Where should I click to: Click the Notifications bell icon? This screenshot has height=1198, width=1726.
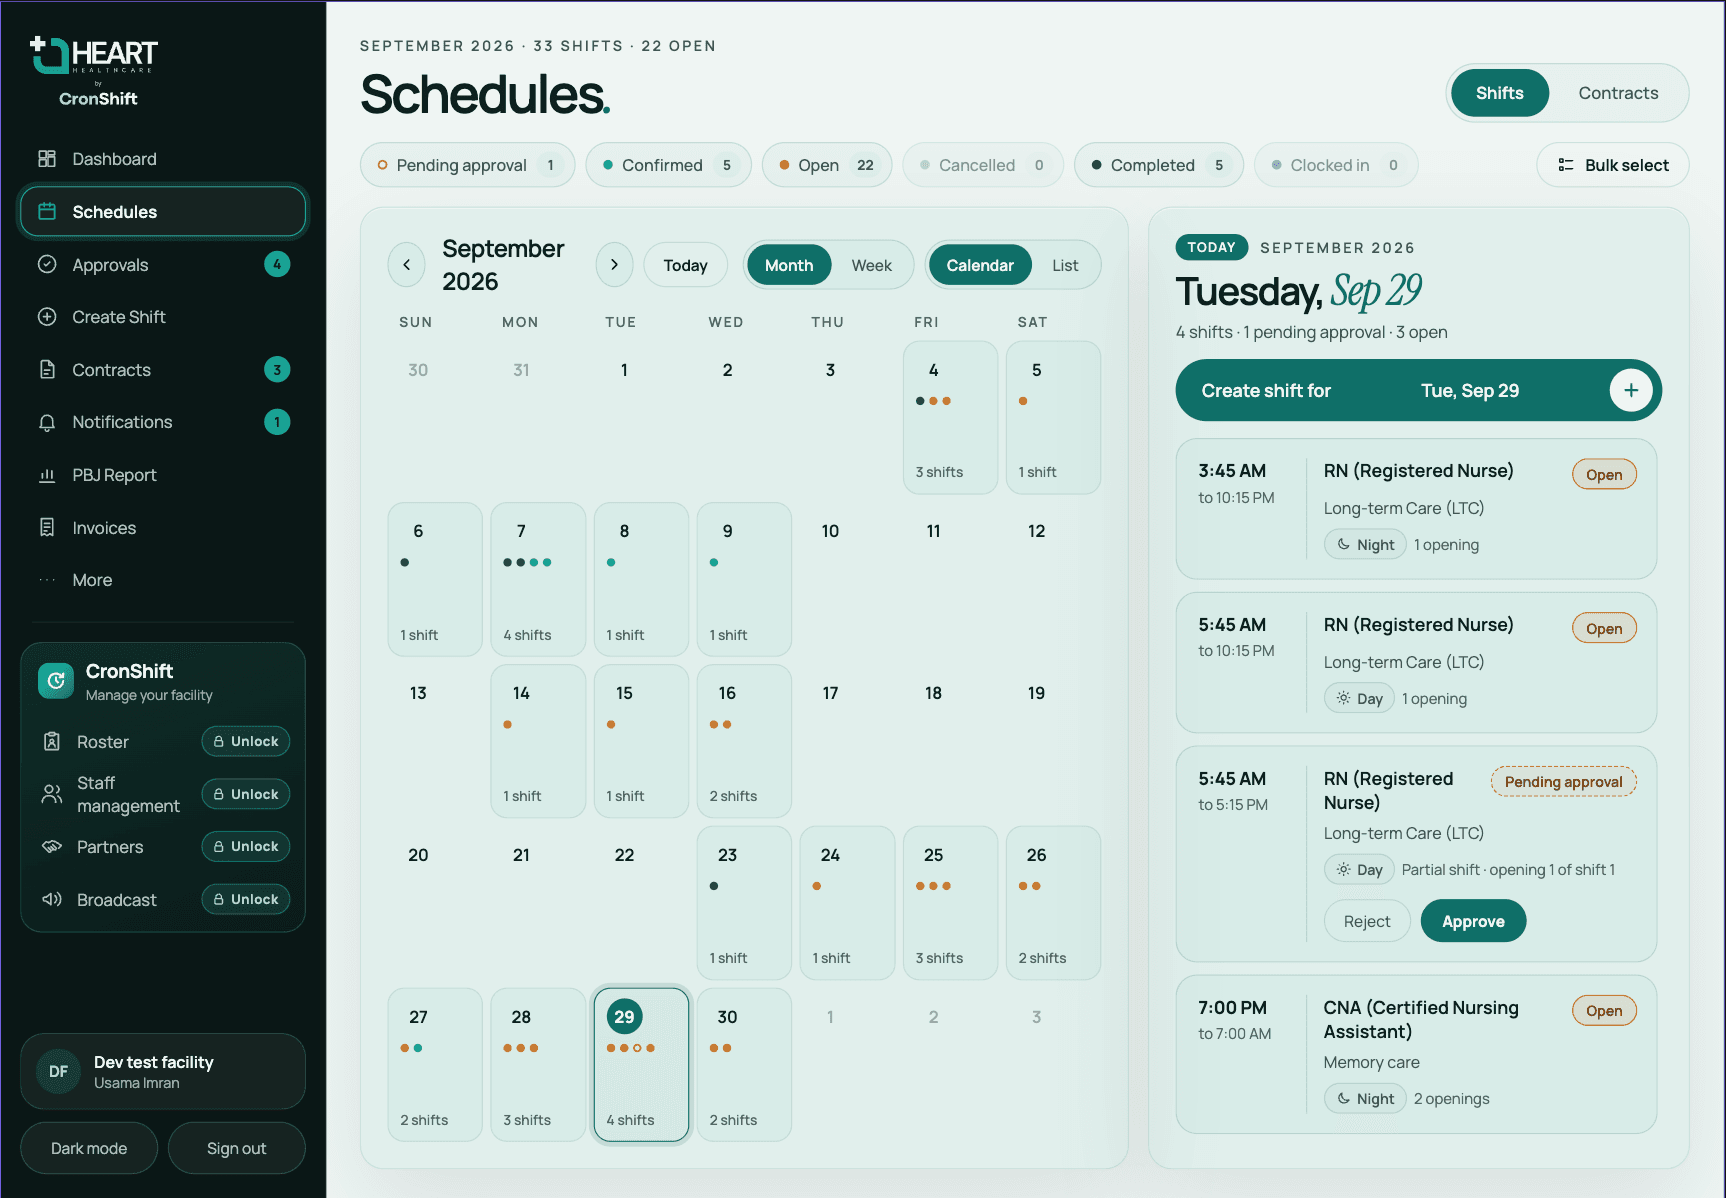click(47, 422)
